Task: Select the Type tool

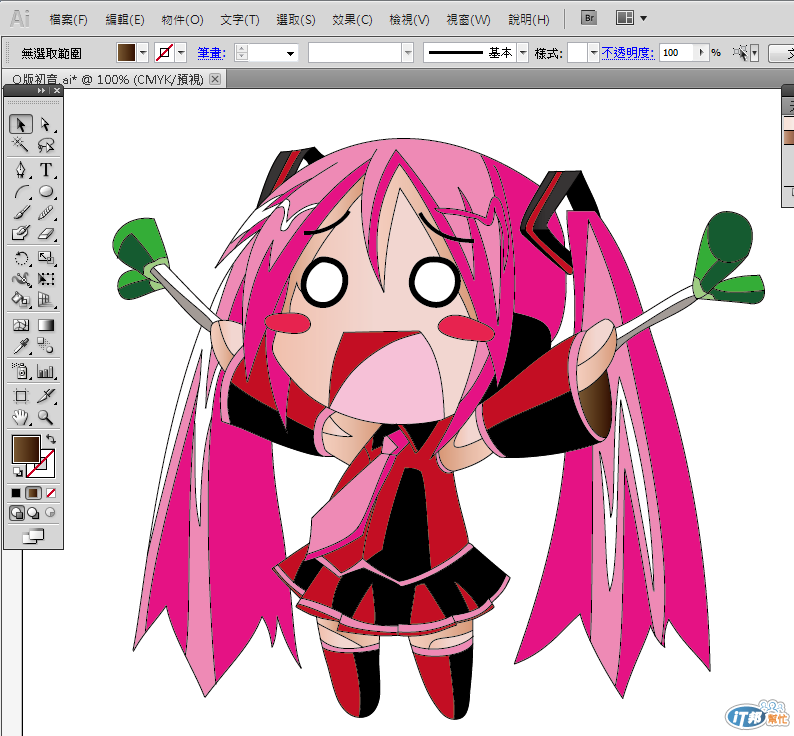Action: (46, 170)
